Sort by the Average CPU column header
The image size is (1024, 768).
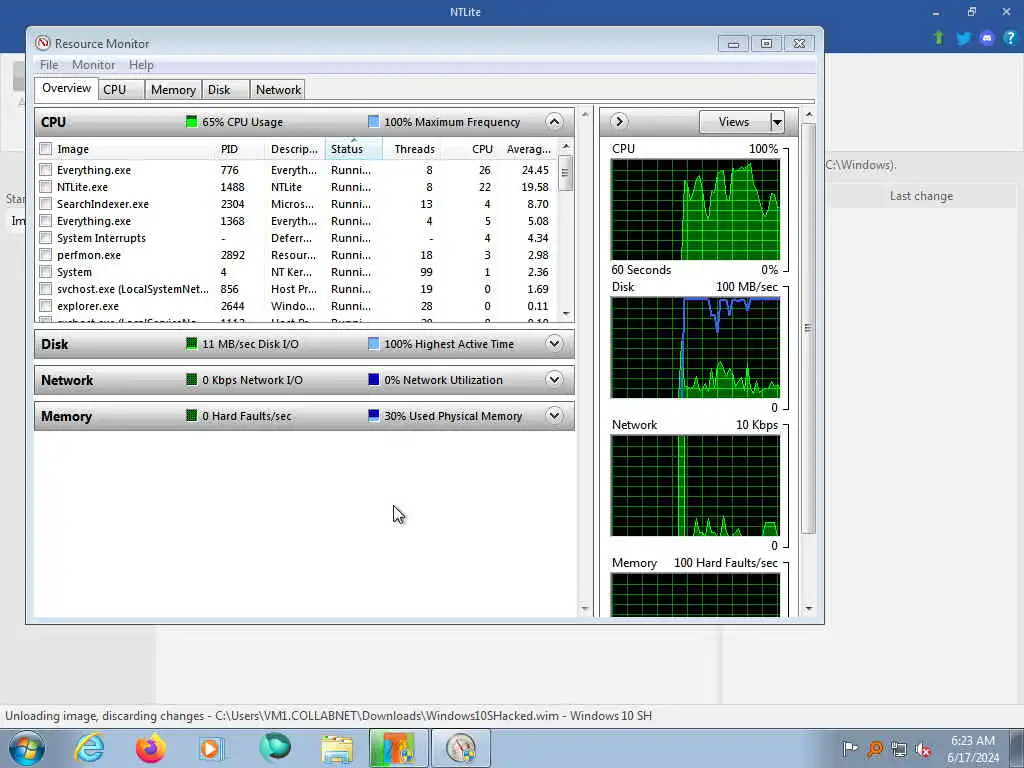click(x=528, y=149)
